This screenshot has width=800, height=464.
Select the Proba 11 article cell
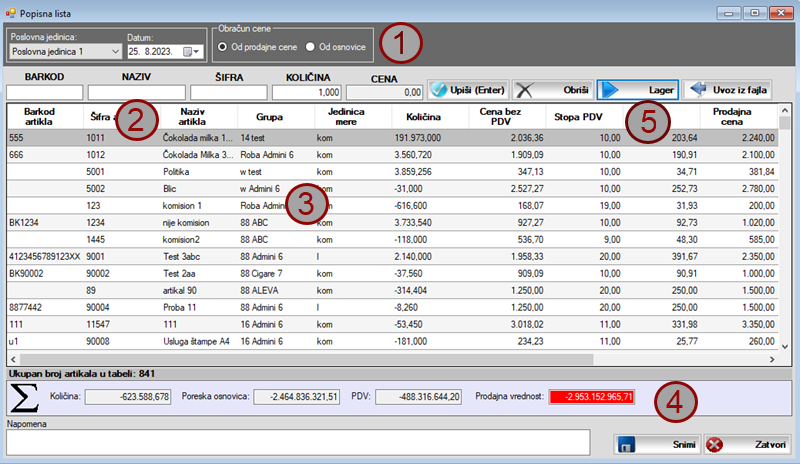(199, 307)
